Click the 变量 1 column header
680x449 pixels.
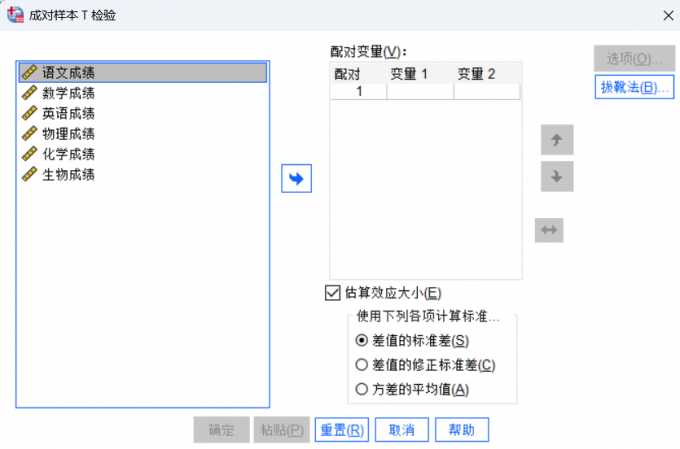(x=420, y=74)
